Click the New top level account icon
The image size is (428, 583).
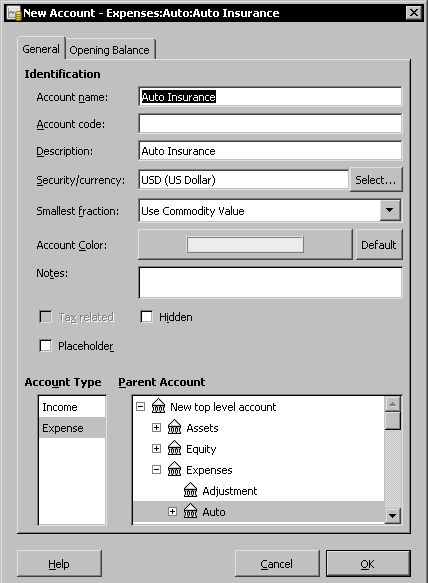tap(158, 406)
